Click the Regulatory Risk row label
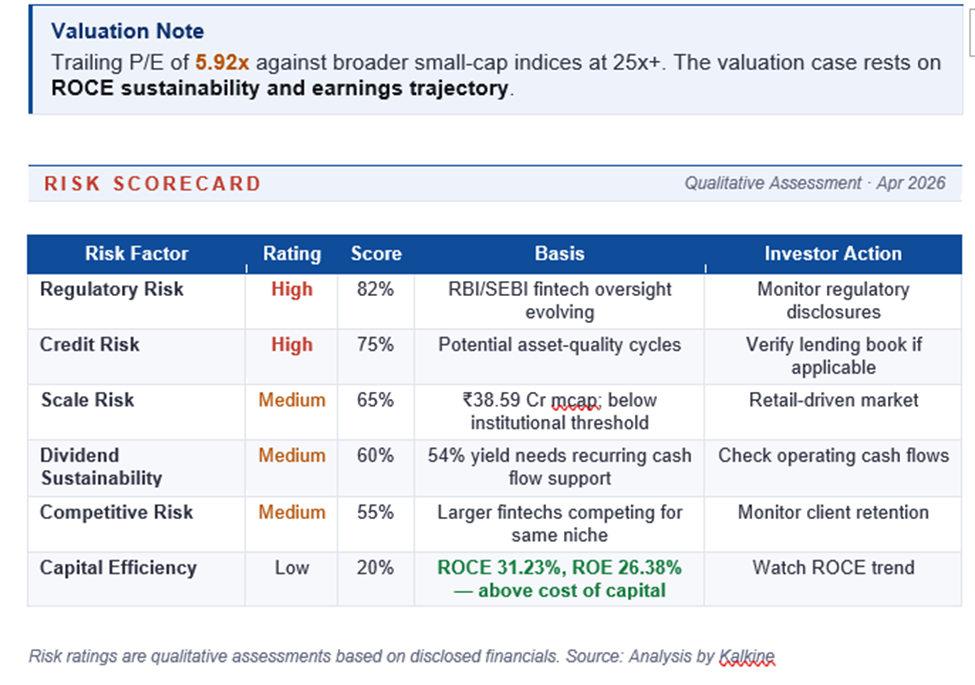The image size is (975, 685). click(x=112, y=290)
